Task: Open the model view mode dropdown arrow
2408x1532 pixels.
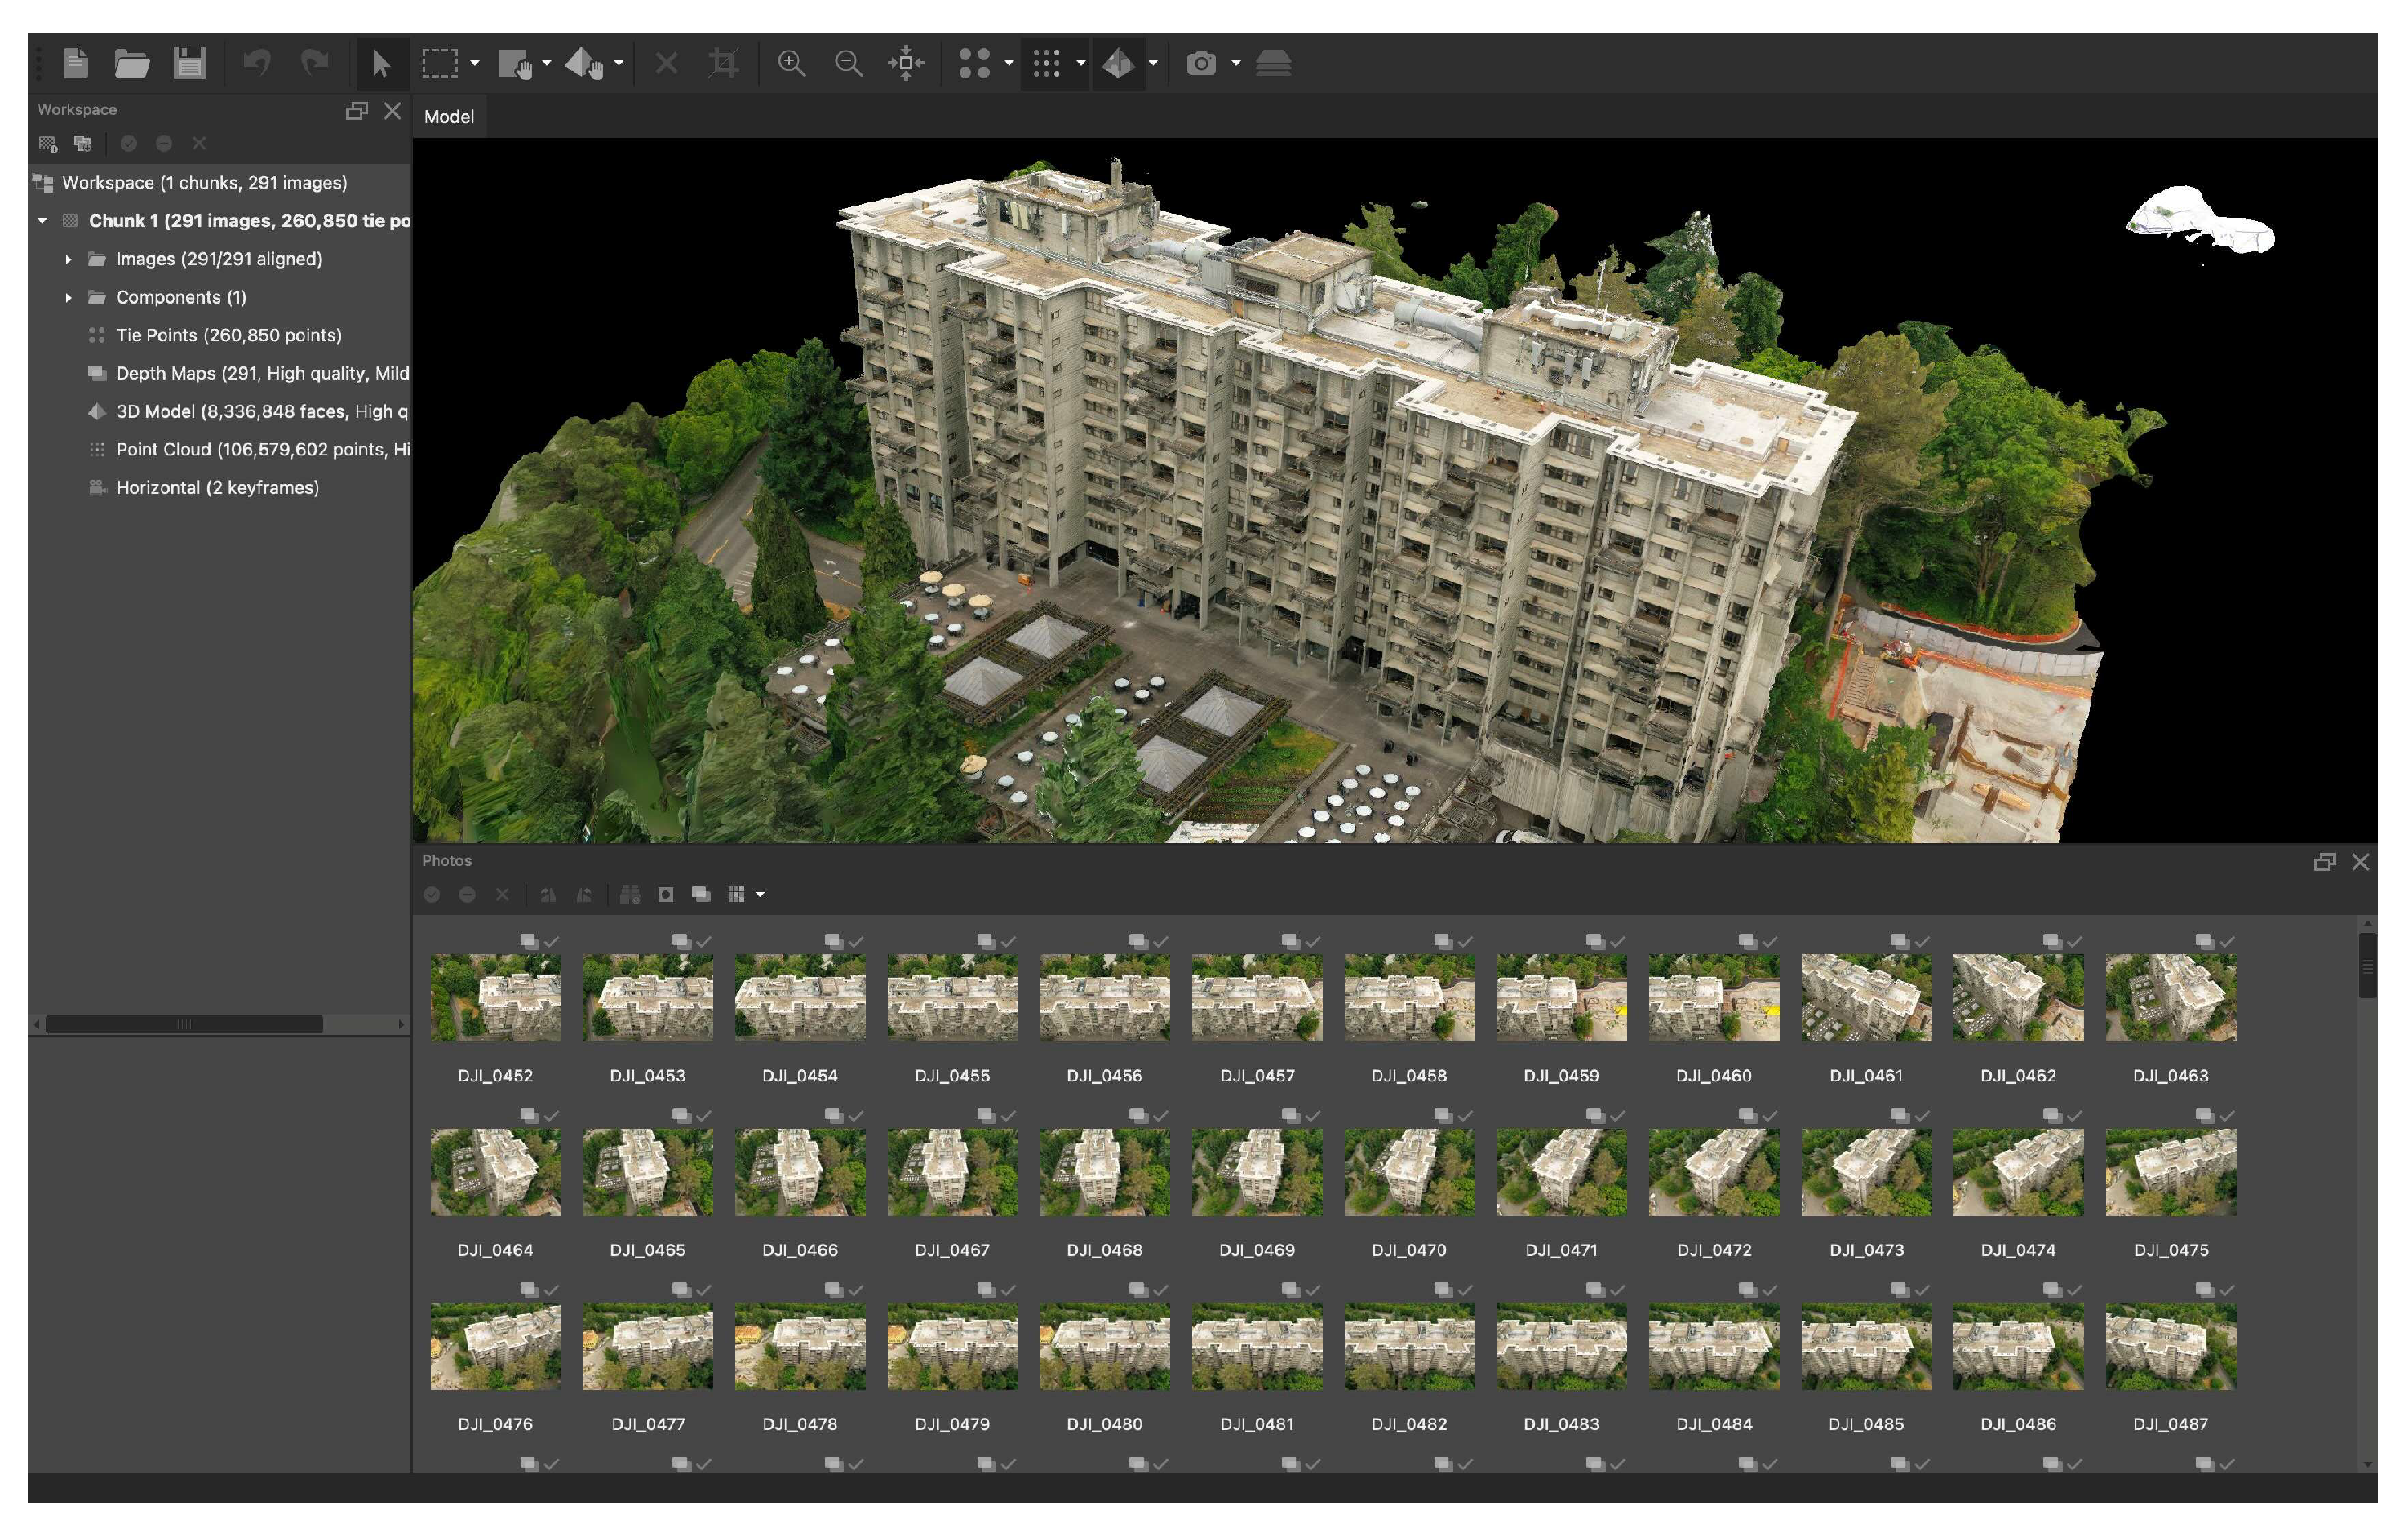Action: click(1153, 64)
